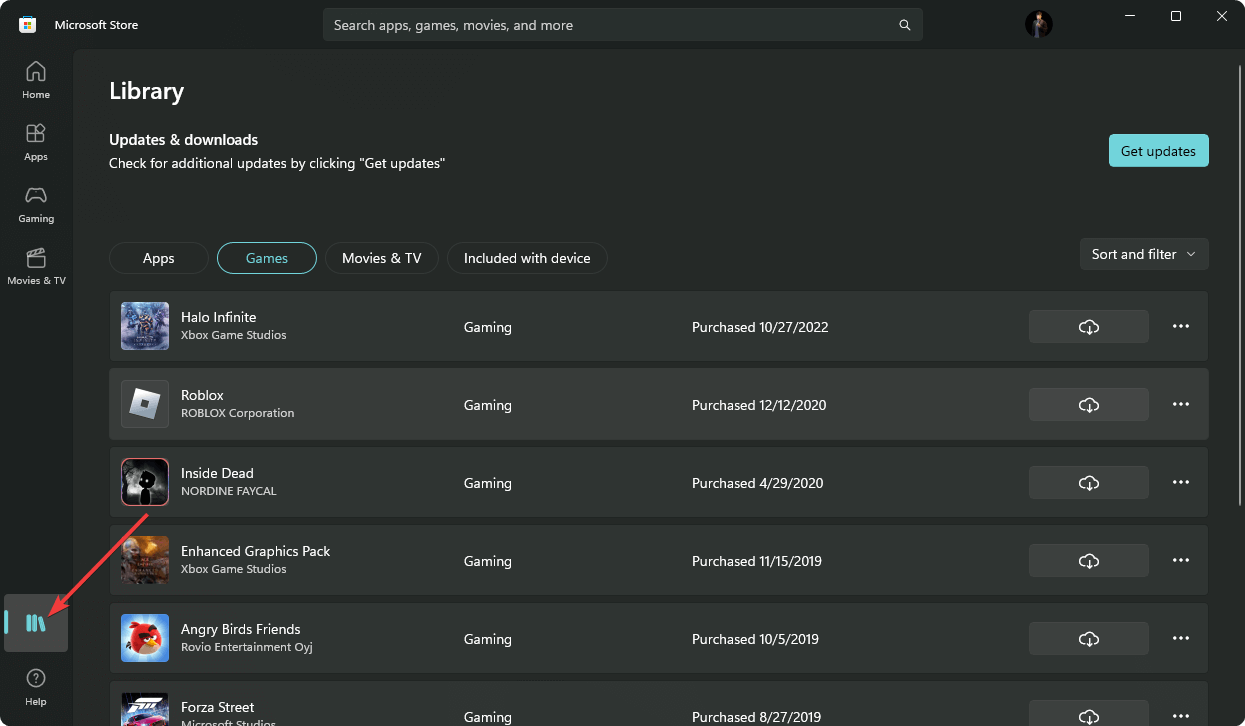The width and height of the screenshot is (1245, 726).
Task: Click the Library page heading
Action: click(x=146, y=91)
